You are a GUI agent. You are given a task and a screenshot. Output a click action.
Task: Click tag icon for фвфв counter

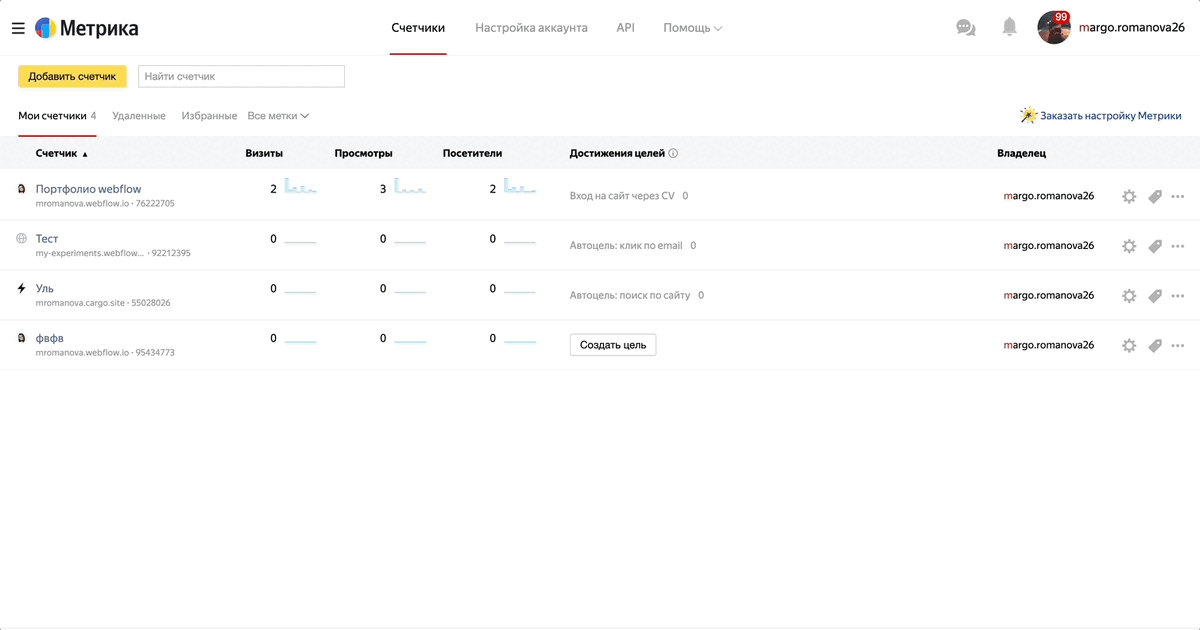tap(1155, 346)
